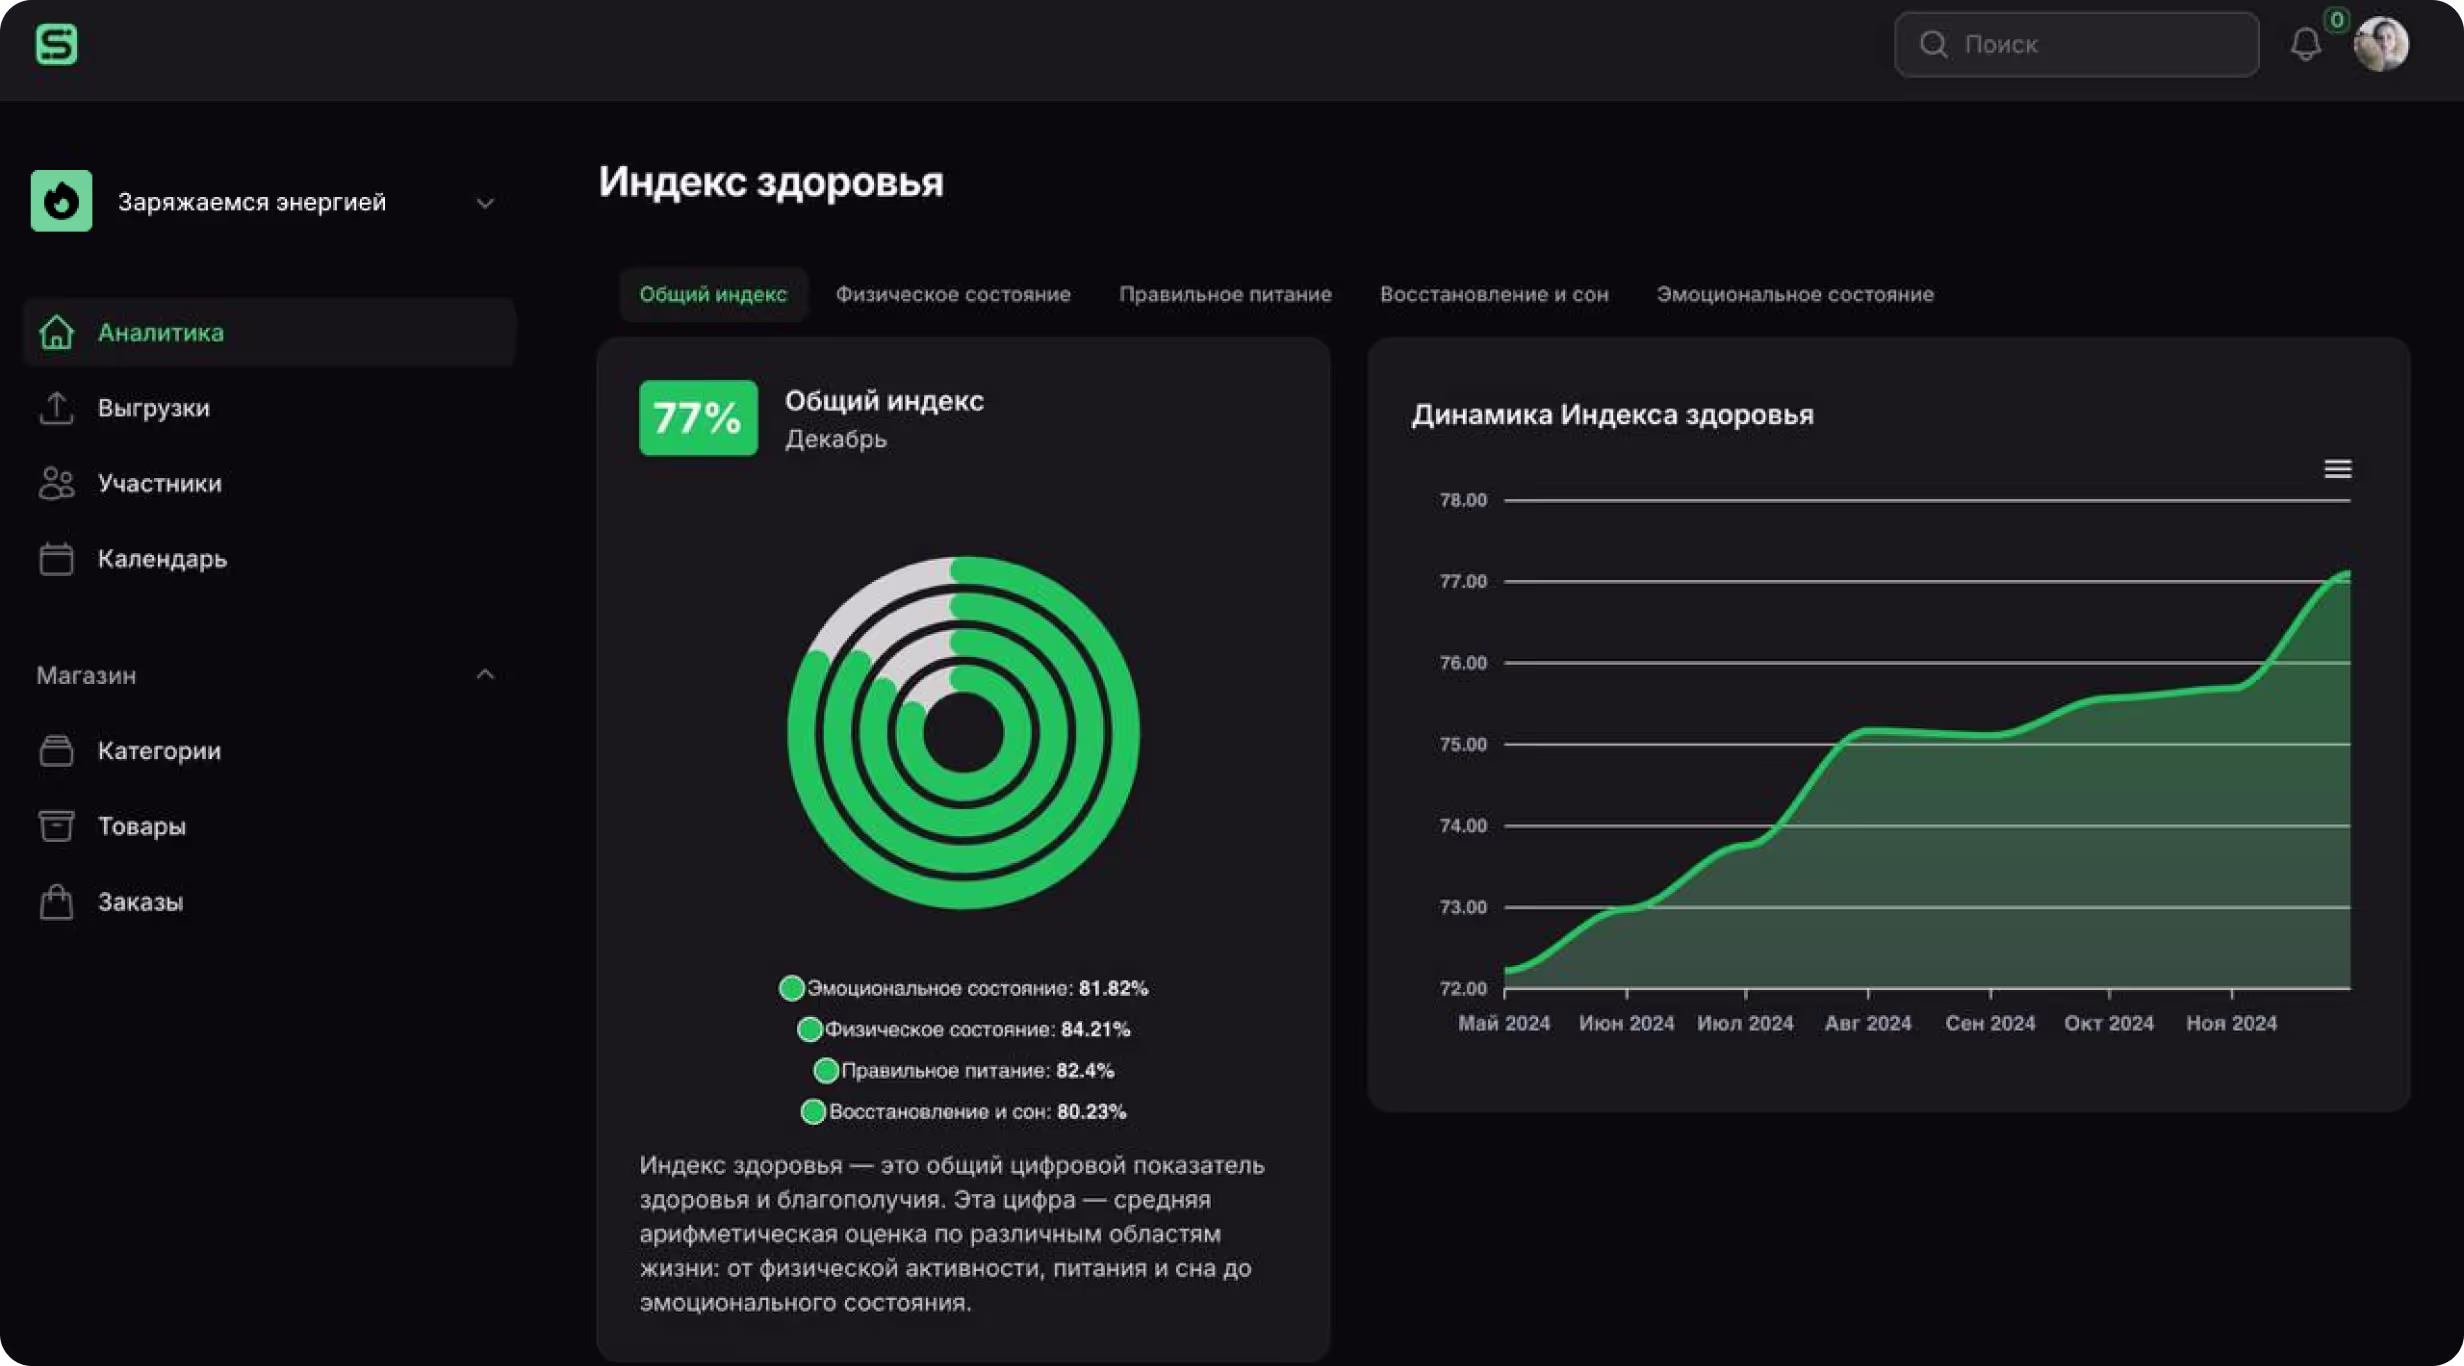Image resolution: width=2464 pixels, height=1366 pixels.
Task: Click the Заказы shopping bag icon
Action: tap(56, 902)
